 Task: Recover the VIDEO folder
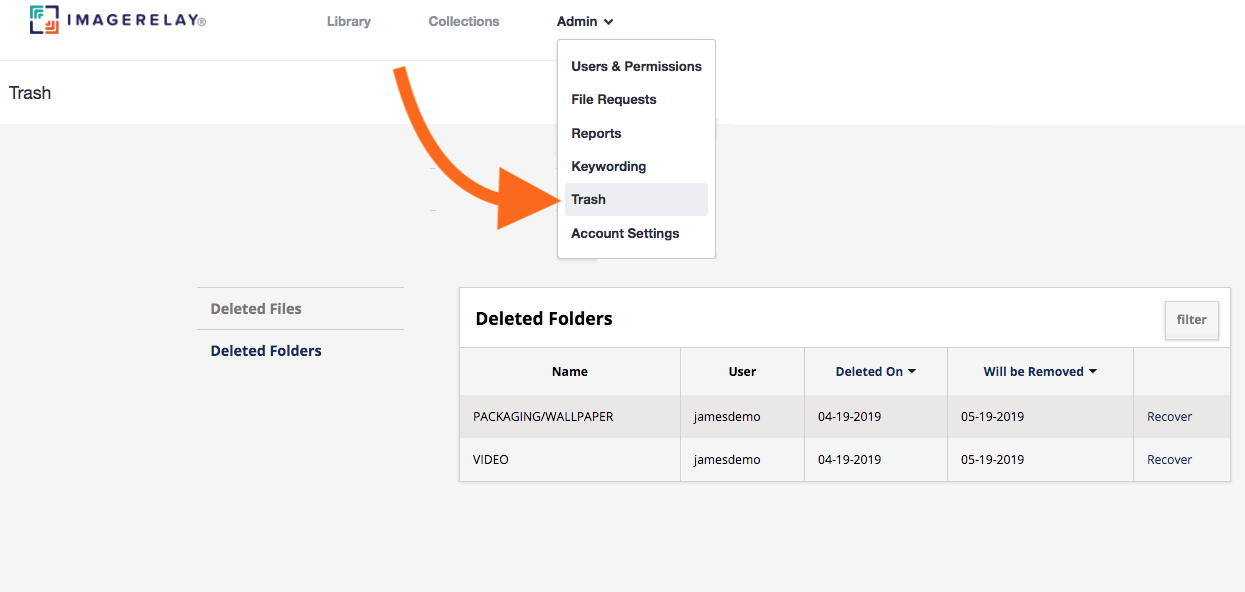(x=1169, y=460)
